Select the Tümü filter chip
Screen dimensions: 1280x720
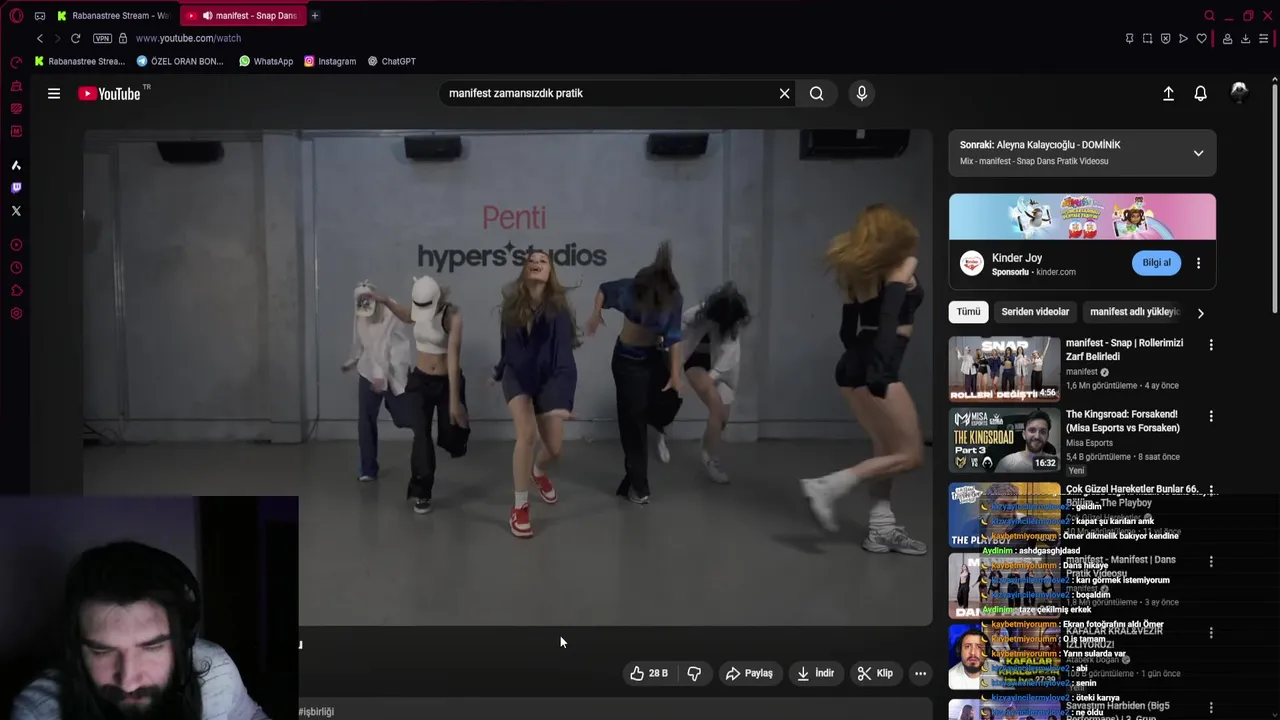pos(969,312)
